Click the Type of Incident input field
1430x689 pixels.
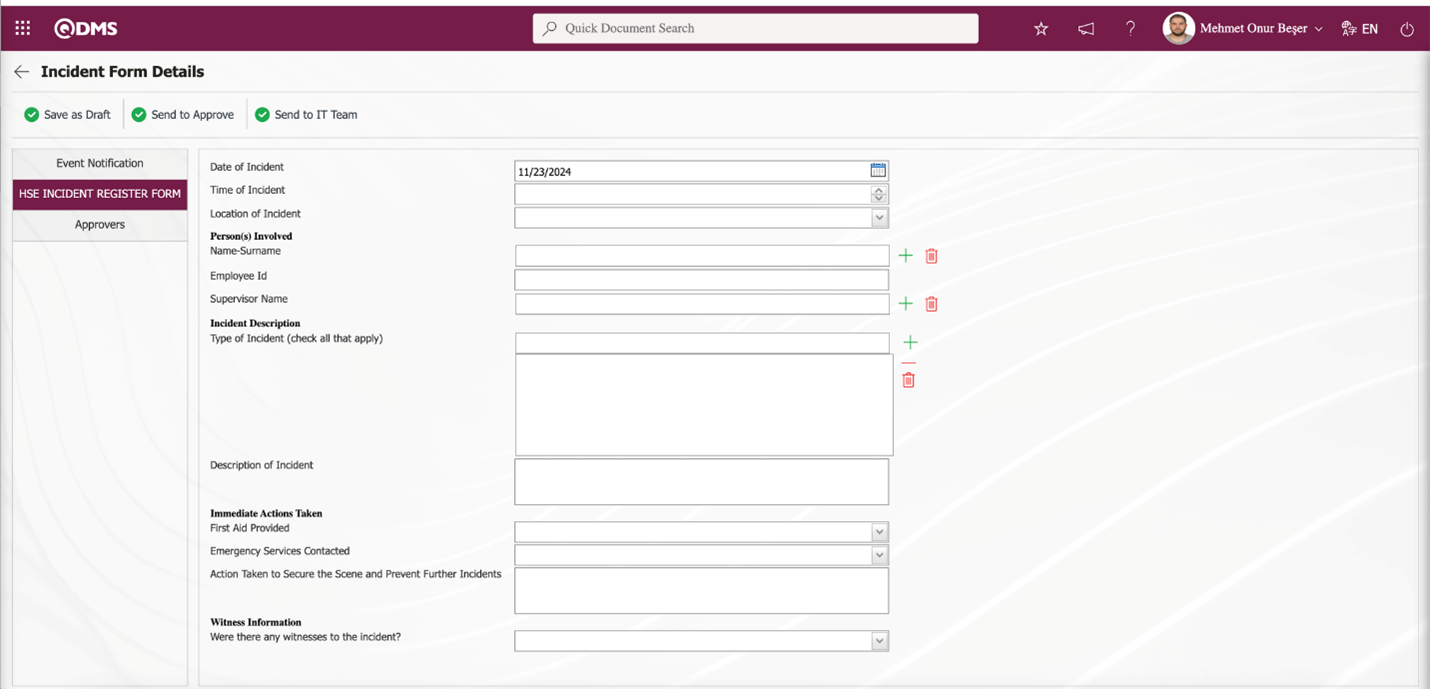[702, 343]
